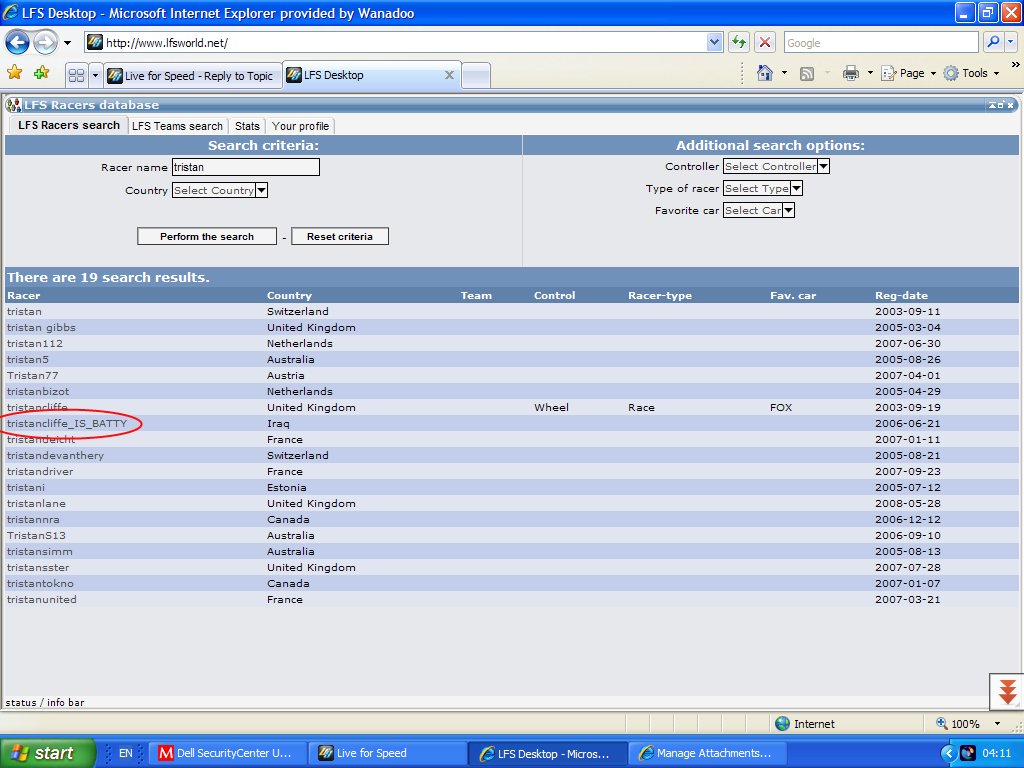Select racer tristancliffe_IS_BATTY row
1024x768 pixels.
(x=512, y=424)
